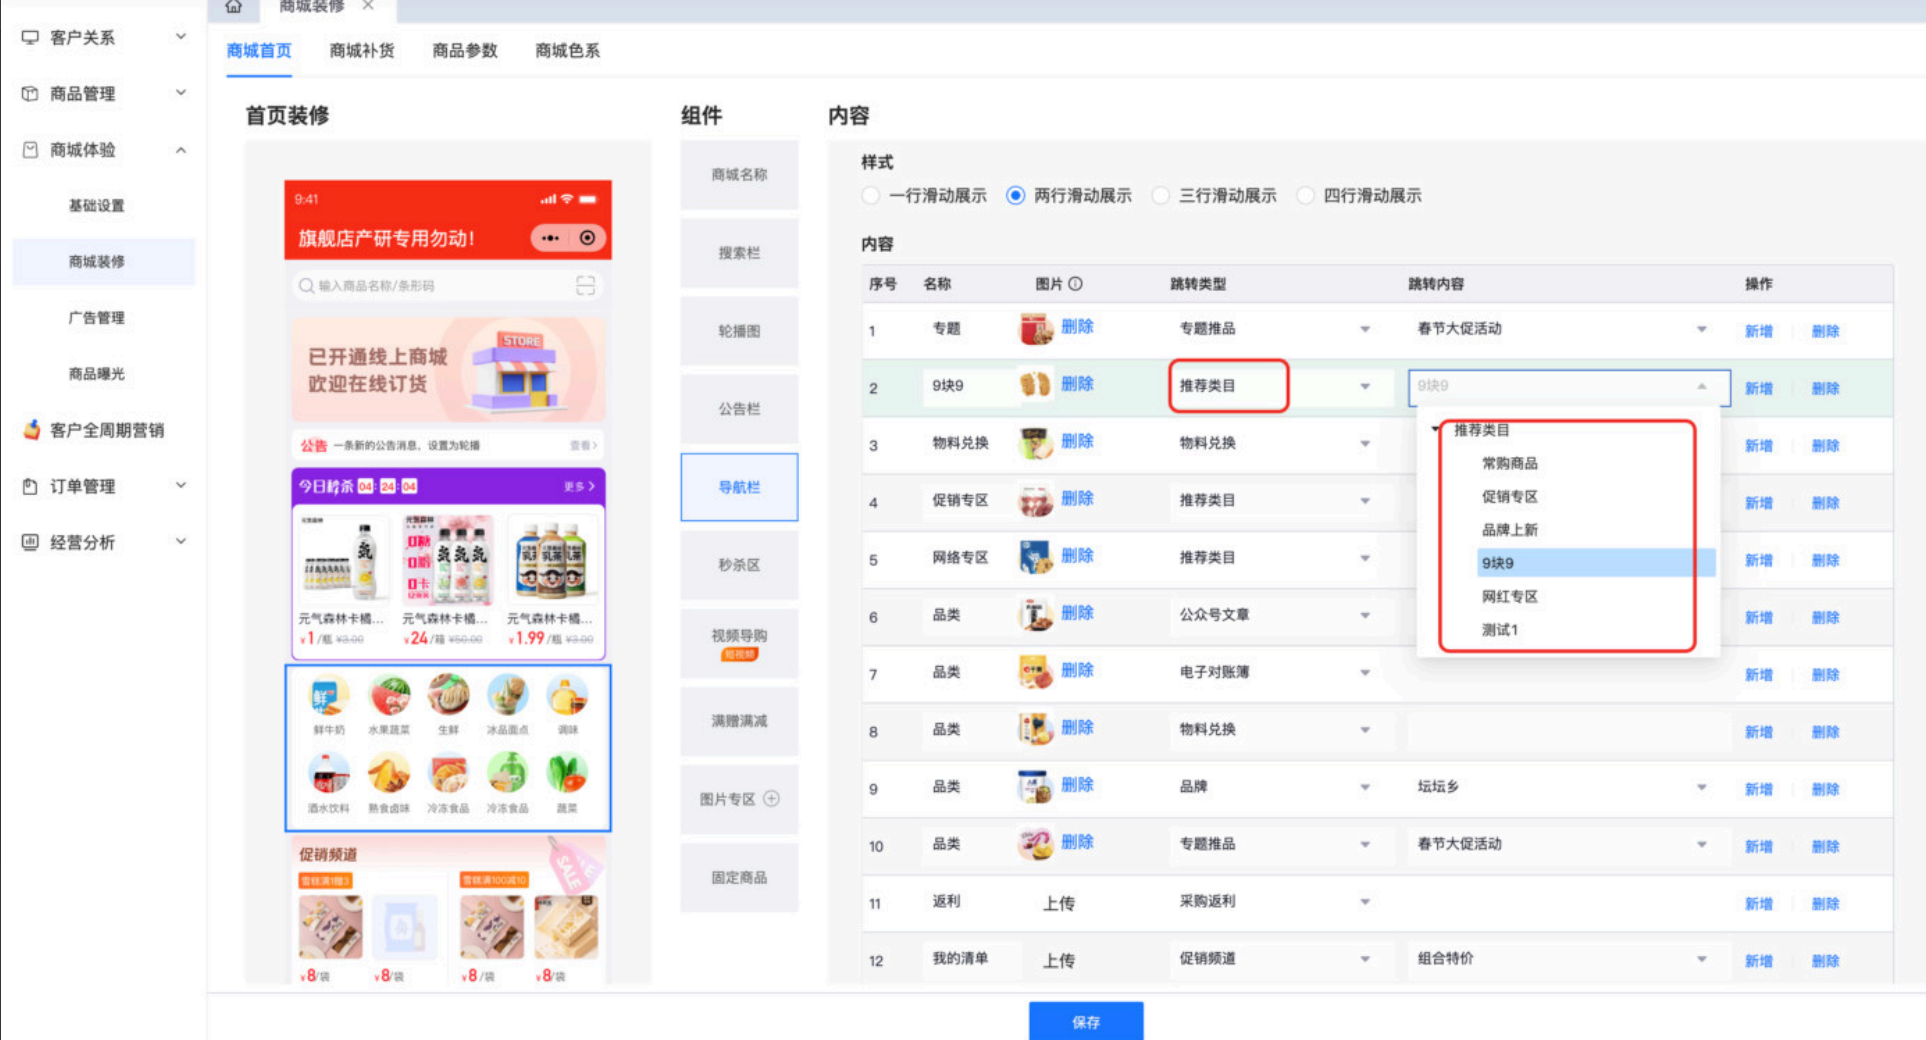Click the scan icon in search bar

point(585,286)
